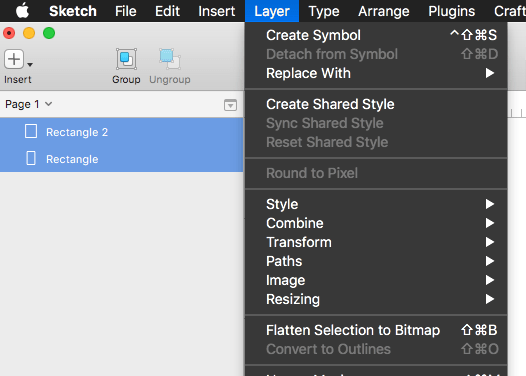The width and height of the screenshot is (526, 376).
Task: Choose Flatten Selection to Bitmap
Action: [376, 330]
